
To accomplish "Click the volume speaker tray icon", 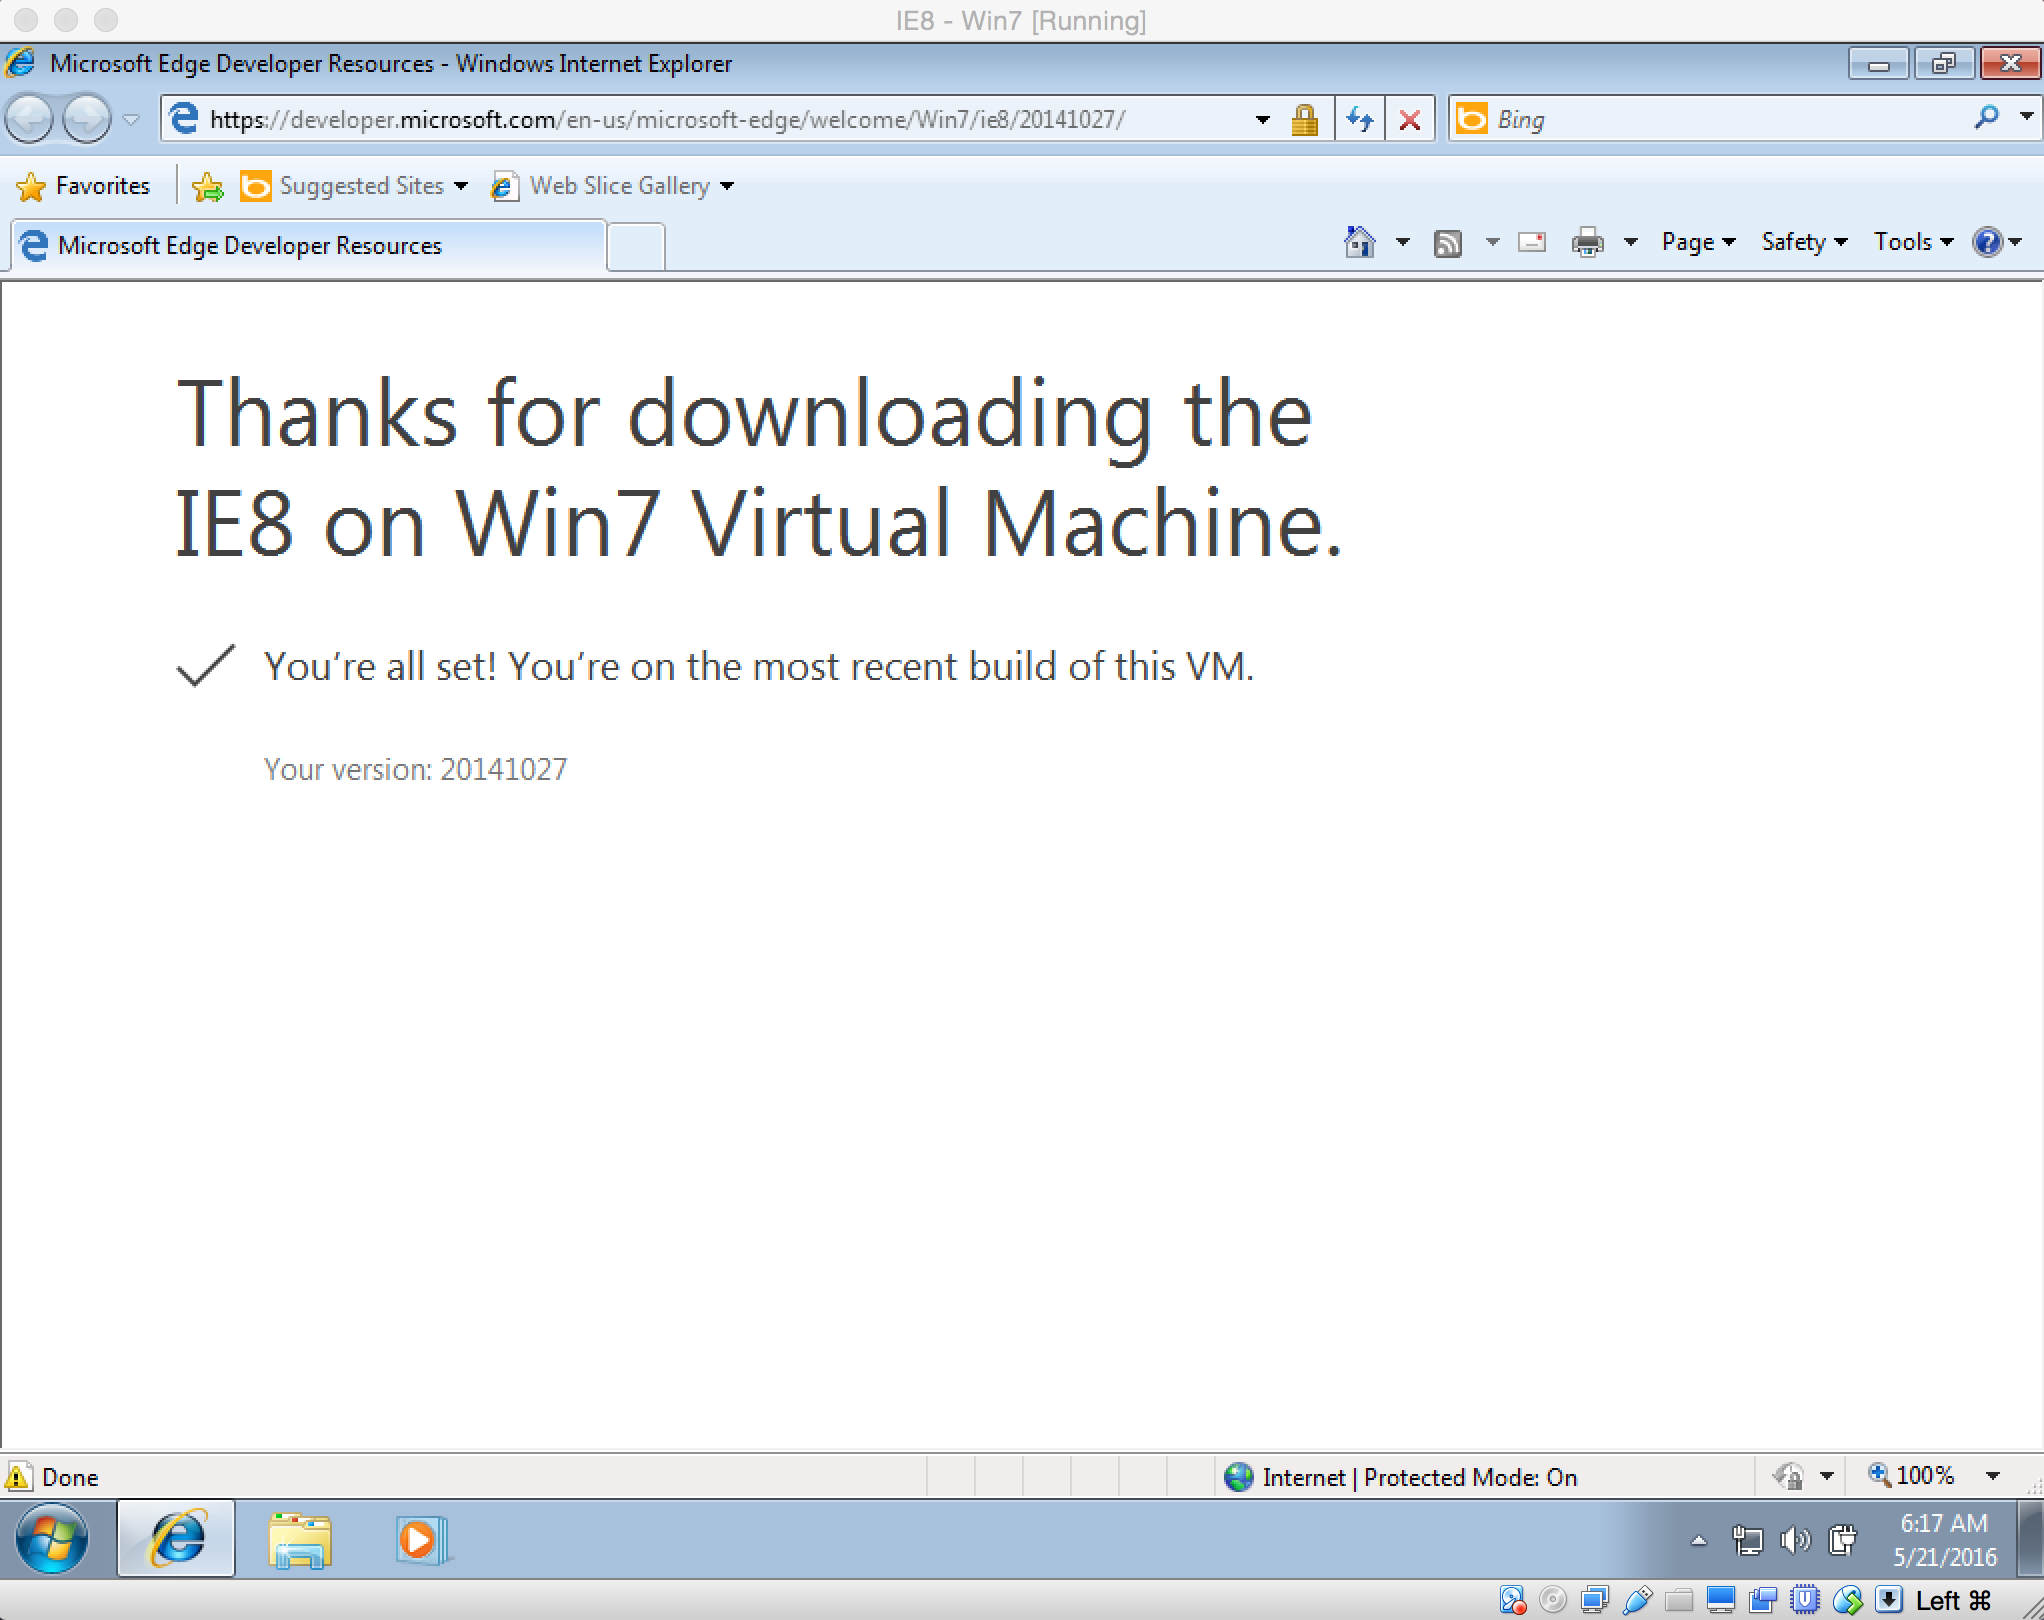I will pyautogui.click(x=1795, y=1541).
